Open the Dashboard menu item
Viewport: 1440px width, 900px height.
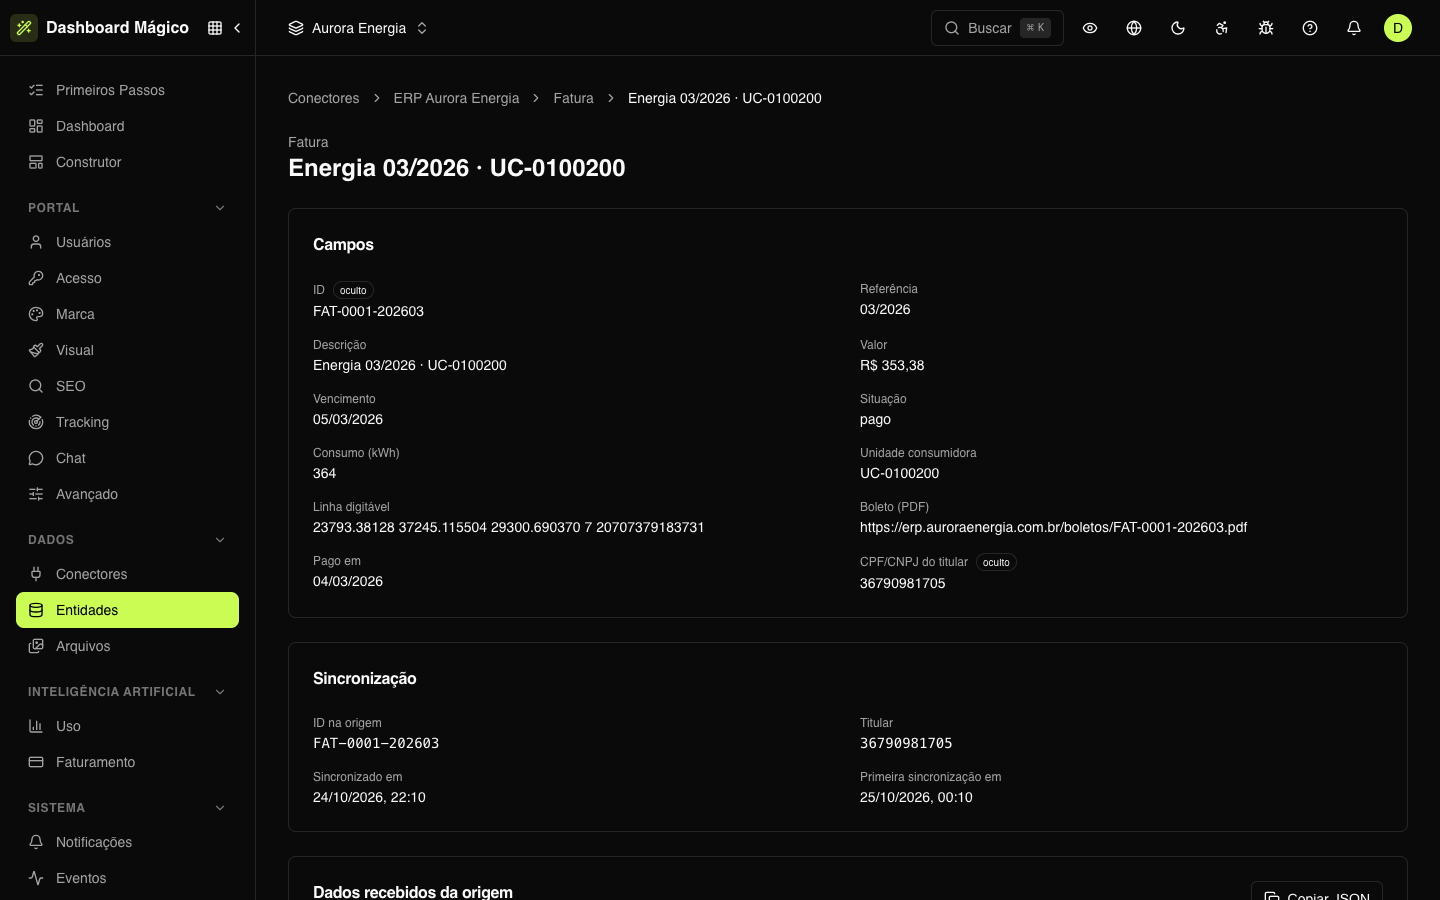127,126
